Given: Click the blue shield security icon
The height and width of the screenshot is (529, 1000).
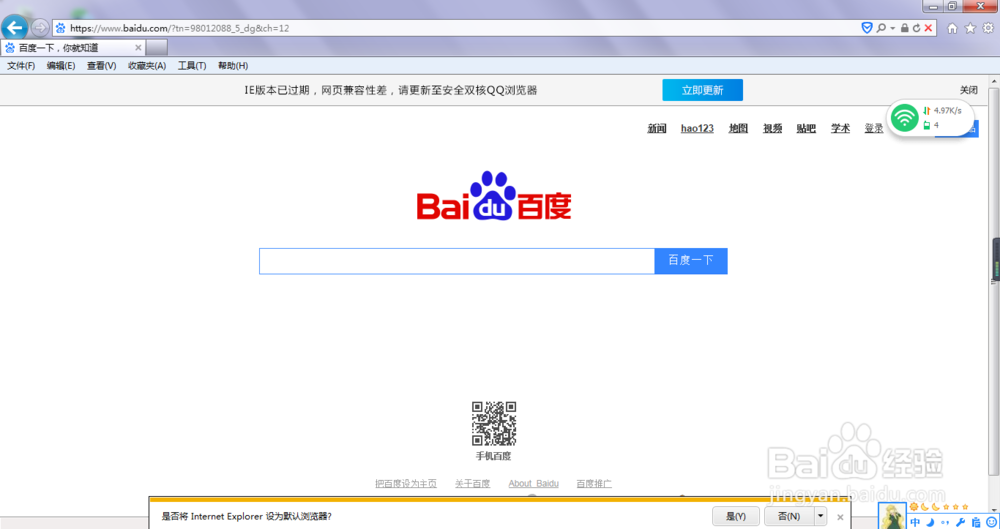Looking at the screenshot, I should (867, 28).
